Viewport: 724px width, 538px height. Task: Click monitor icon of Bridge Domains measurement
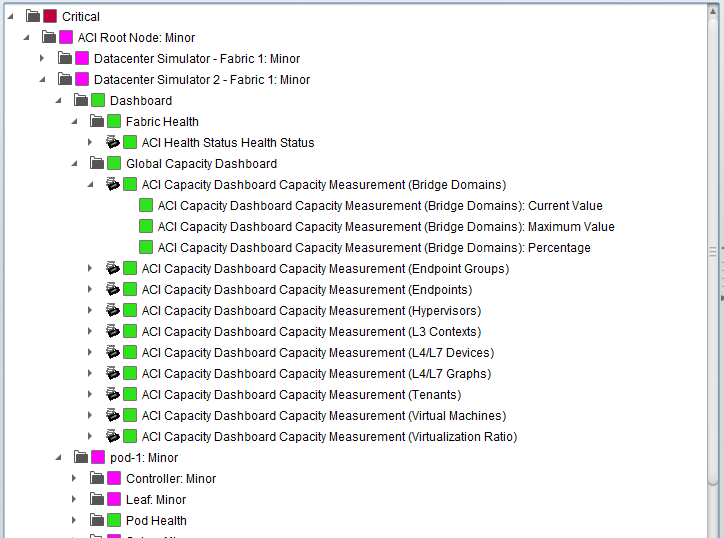113,184
